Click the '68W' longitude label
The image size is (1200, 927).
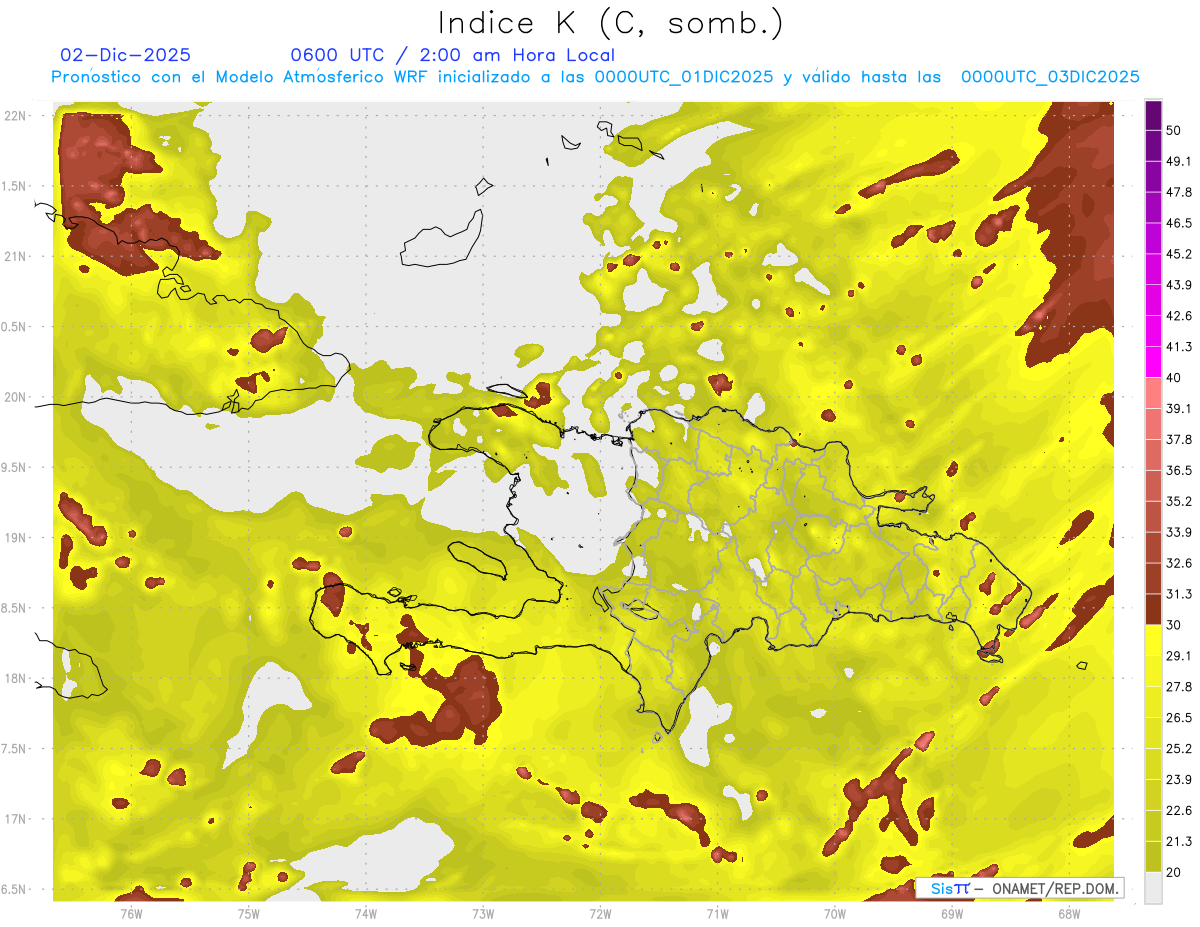(1069, 913)
